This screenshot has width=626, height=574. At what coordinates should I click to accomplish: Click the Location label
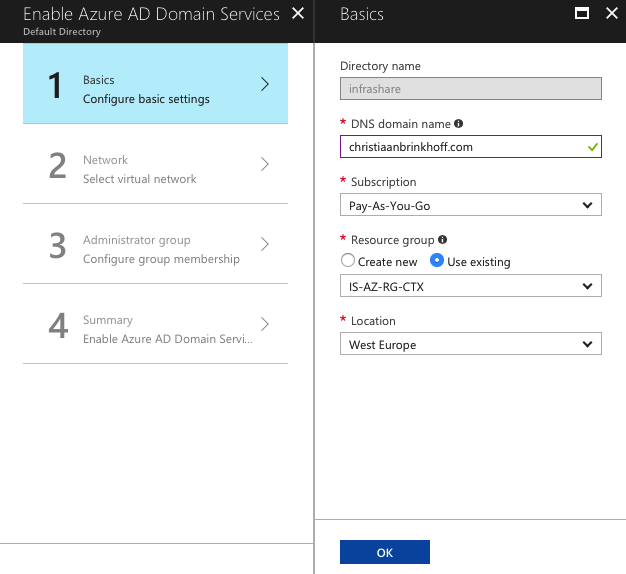pos(373,321)
